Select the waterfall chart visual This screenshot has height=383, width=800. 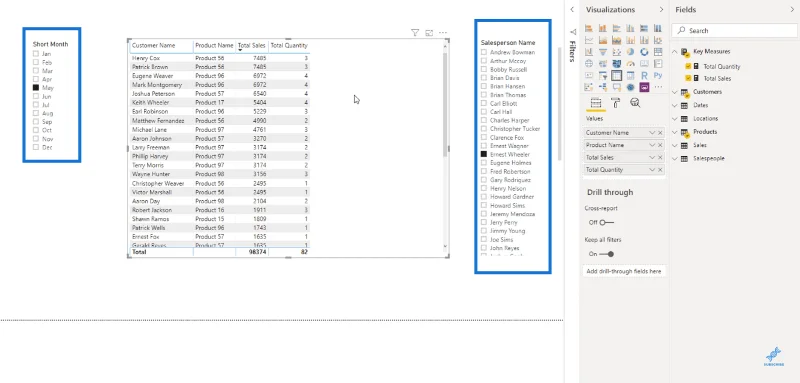coord(589,52)
